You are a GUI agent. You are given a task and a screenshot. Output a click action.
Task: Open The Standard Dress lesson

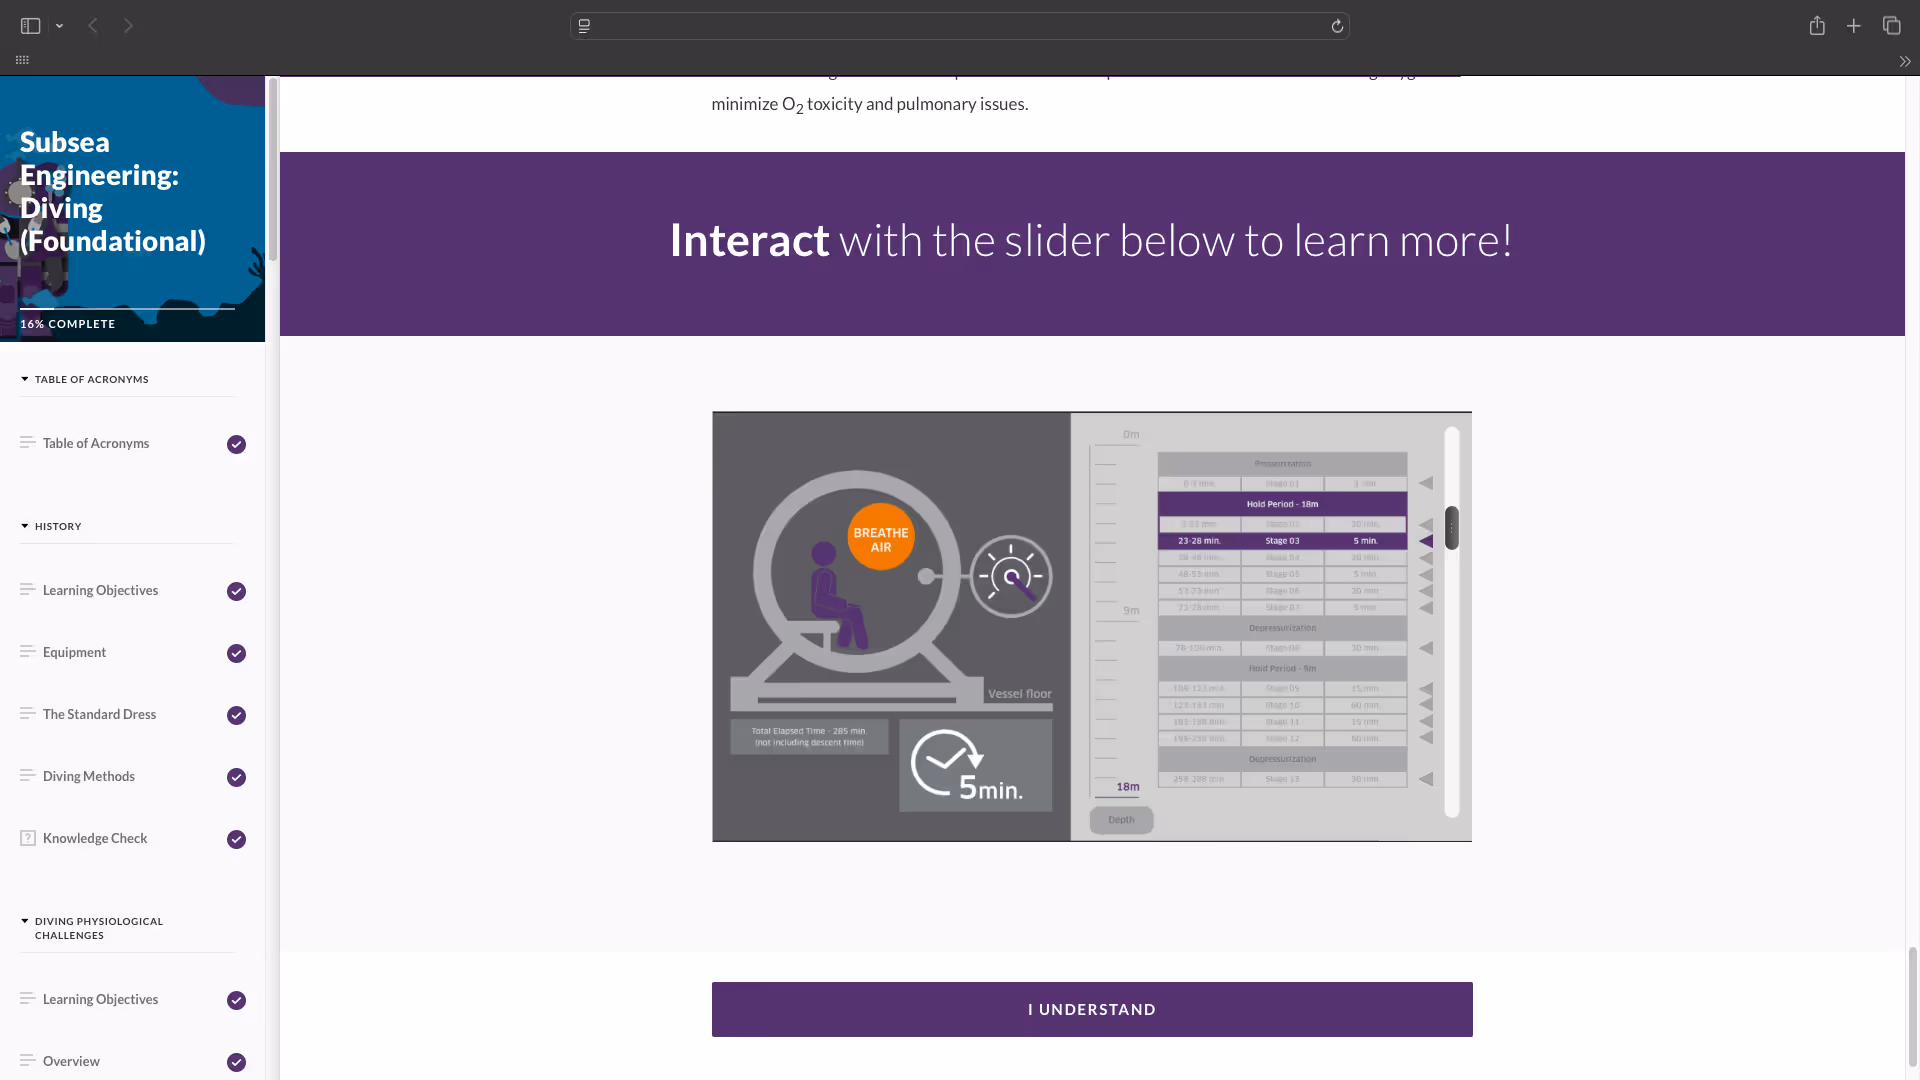[x=99, y=714]
